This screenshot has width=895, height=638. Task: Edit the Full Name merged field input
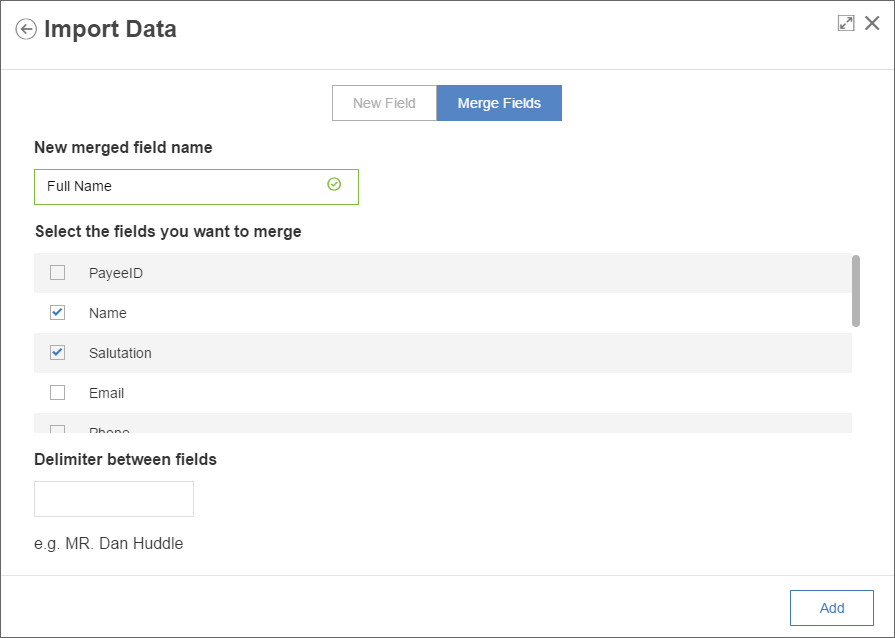click(x=196, y=187)
